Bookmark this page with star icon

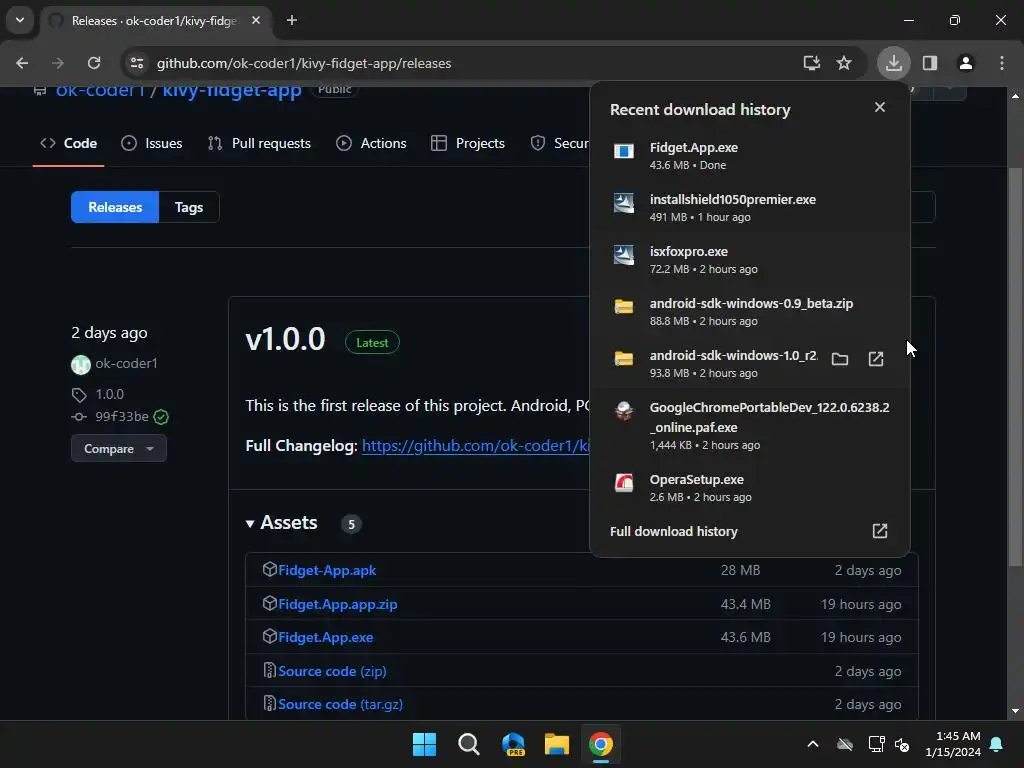844,63
